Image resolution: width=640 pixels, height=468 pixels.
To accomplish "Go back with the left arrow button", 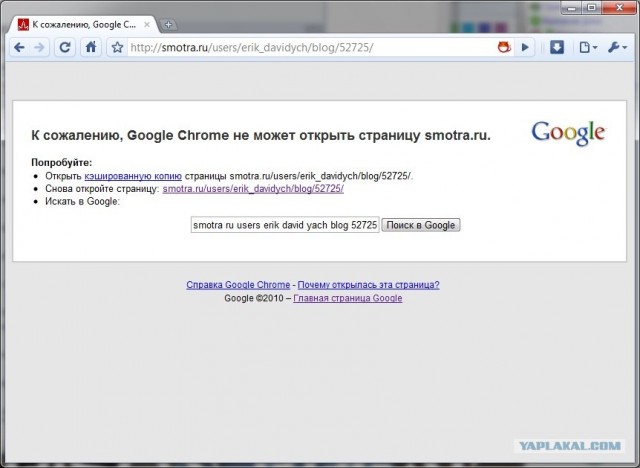I will coord(19,48).
